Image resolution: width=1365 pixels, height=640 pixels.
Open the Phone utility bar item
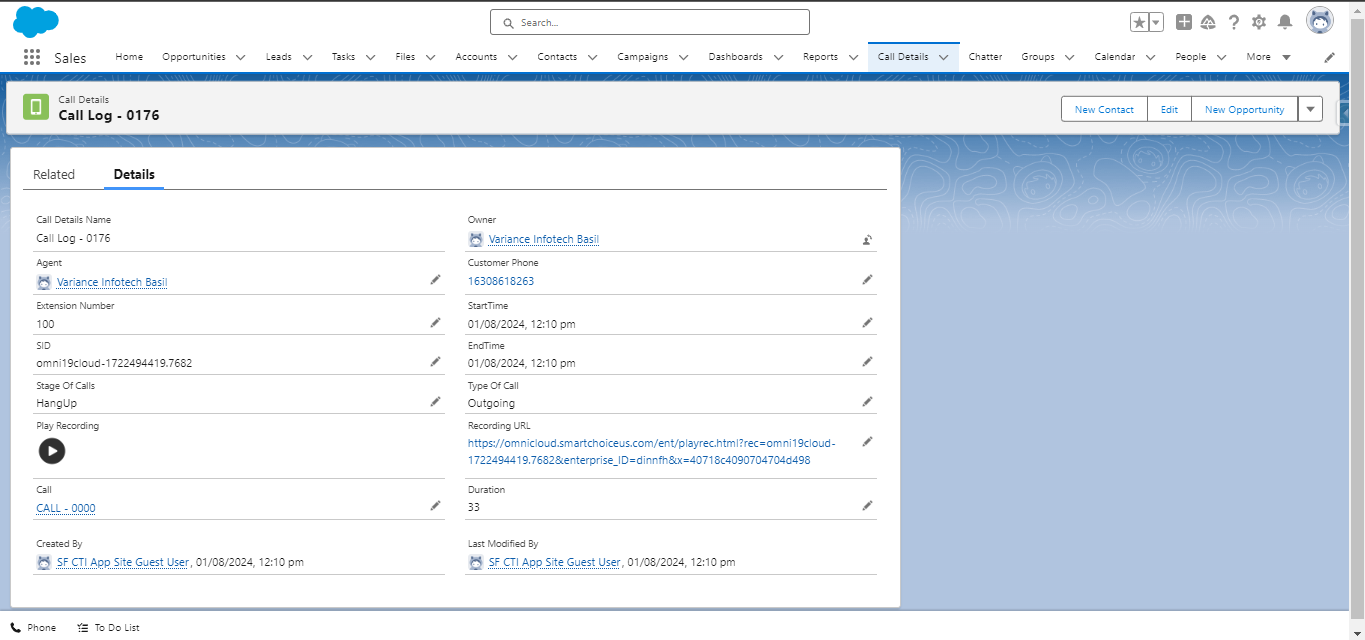point(33,628)
